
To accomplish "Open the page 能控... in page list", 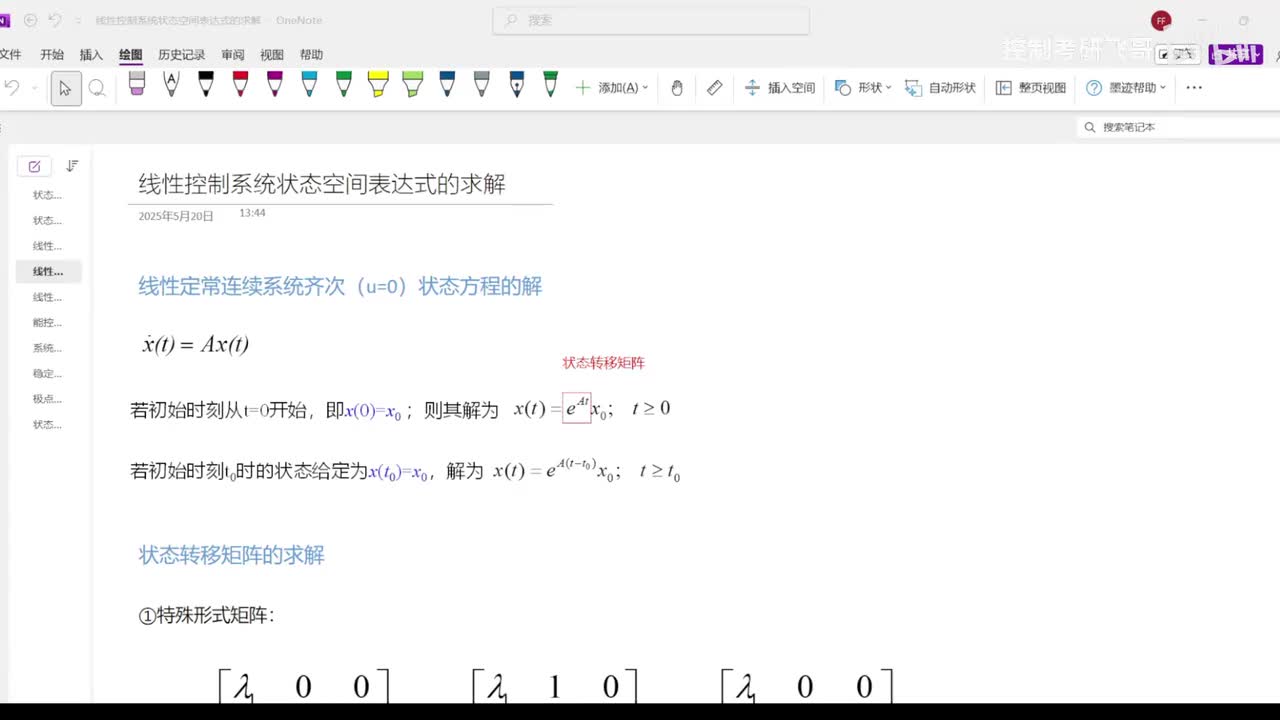I will coord(48,323).
